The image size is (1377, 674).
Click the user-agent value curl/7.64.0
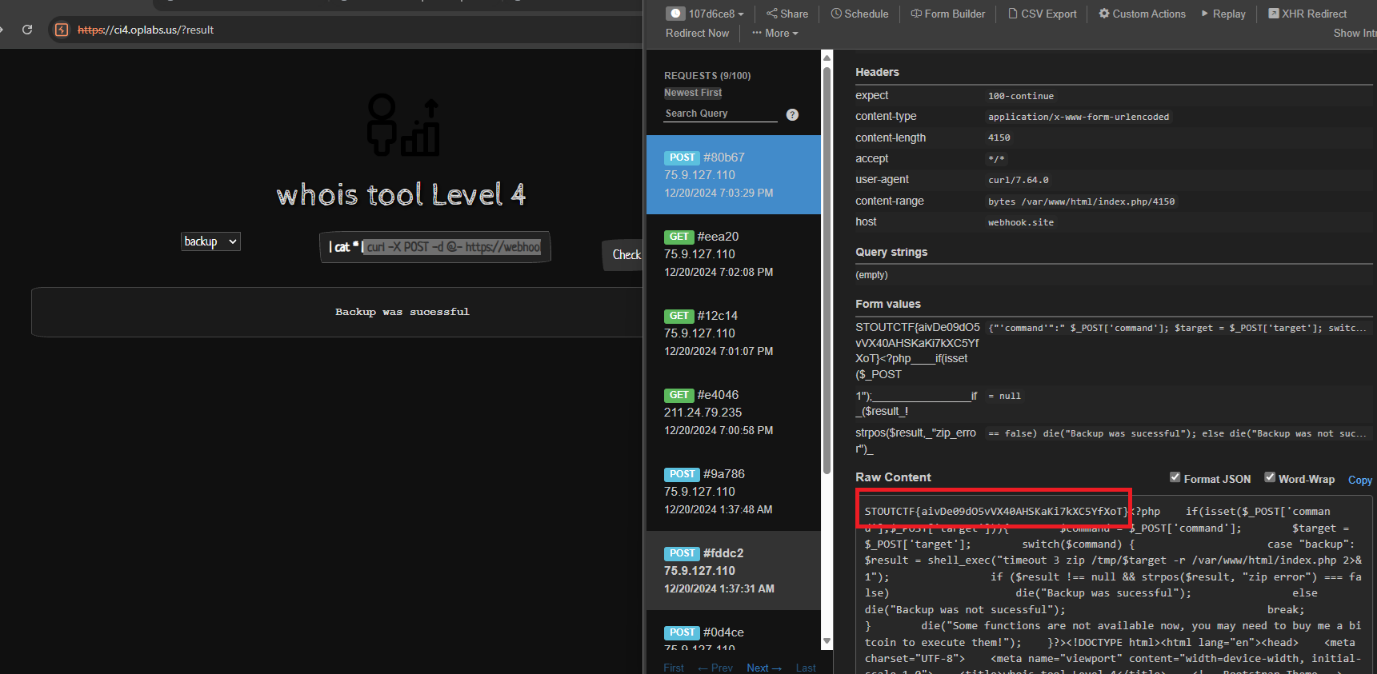tap(1018, 180)
